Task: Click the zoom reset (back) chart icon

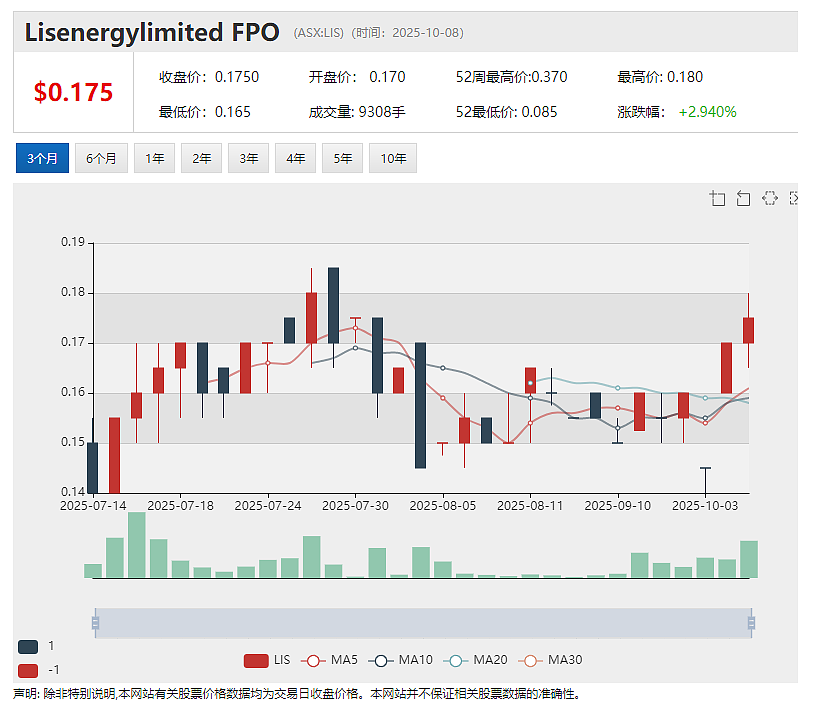Action: 743,198
